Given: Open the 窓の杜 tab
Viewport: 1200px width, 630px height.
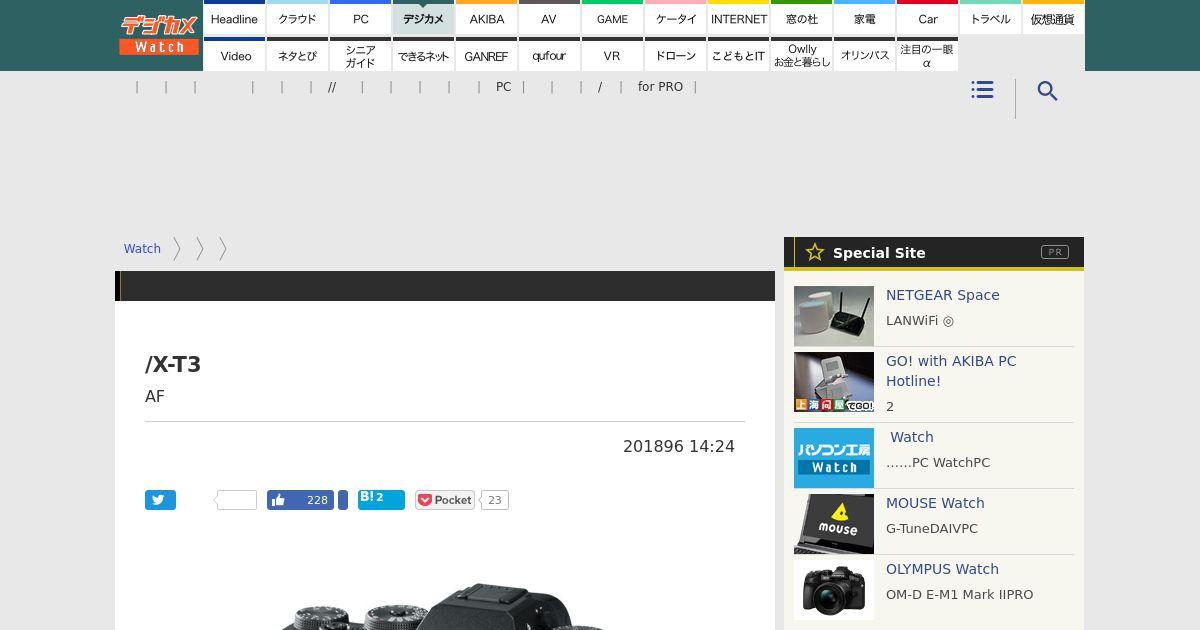Looking at the screenshot, I should (801, 18).
